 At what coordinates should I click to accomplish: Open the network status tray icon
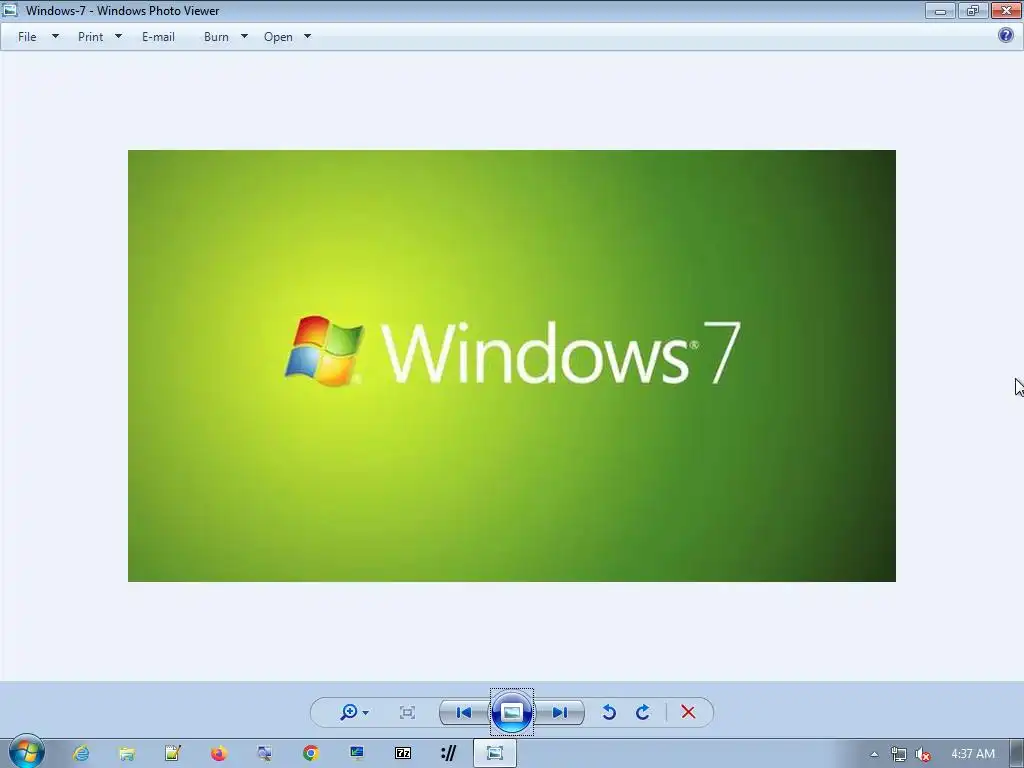[899, 754]
